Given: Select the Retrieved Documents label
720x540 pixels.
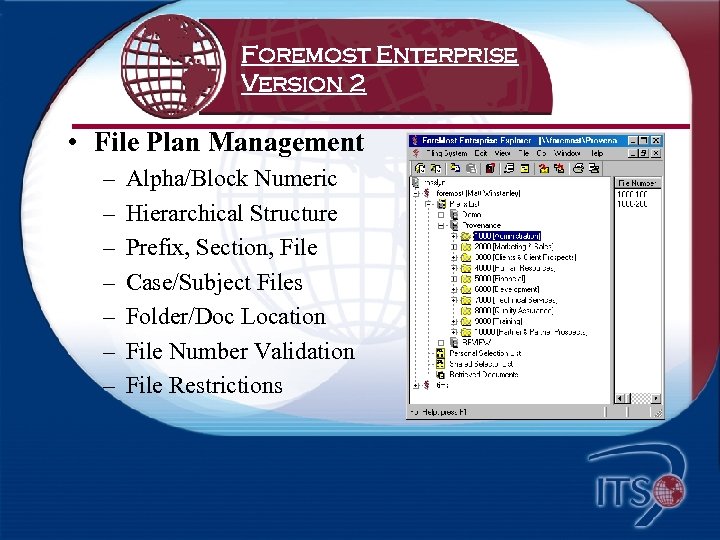Looking at the screenshot, I should click(x=484, y=375).
